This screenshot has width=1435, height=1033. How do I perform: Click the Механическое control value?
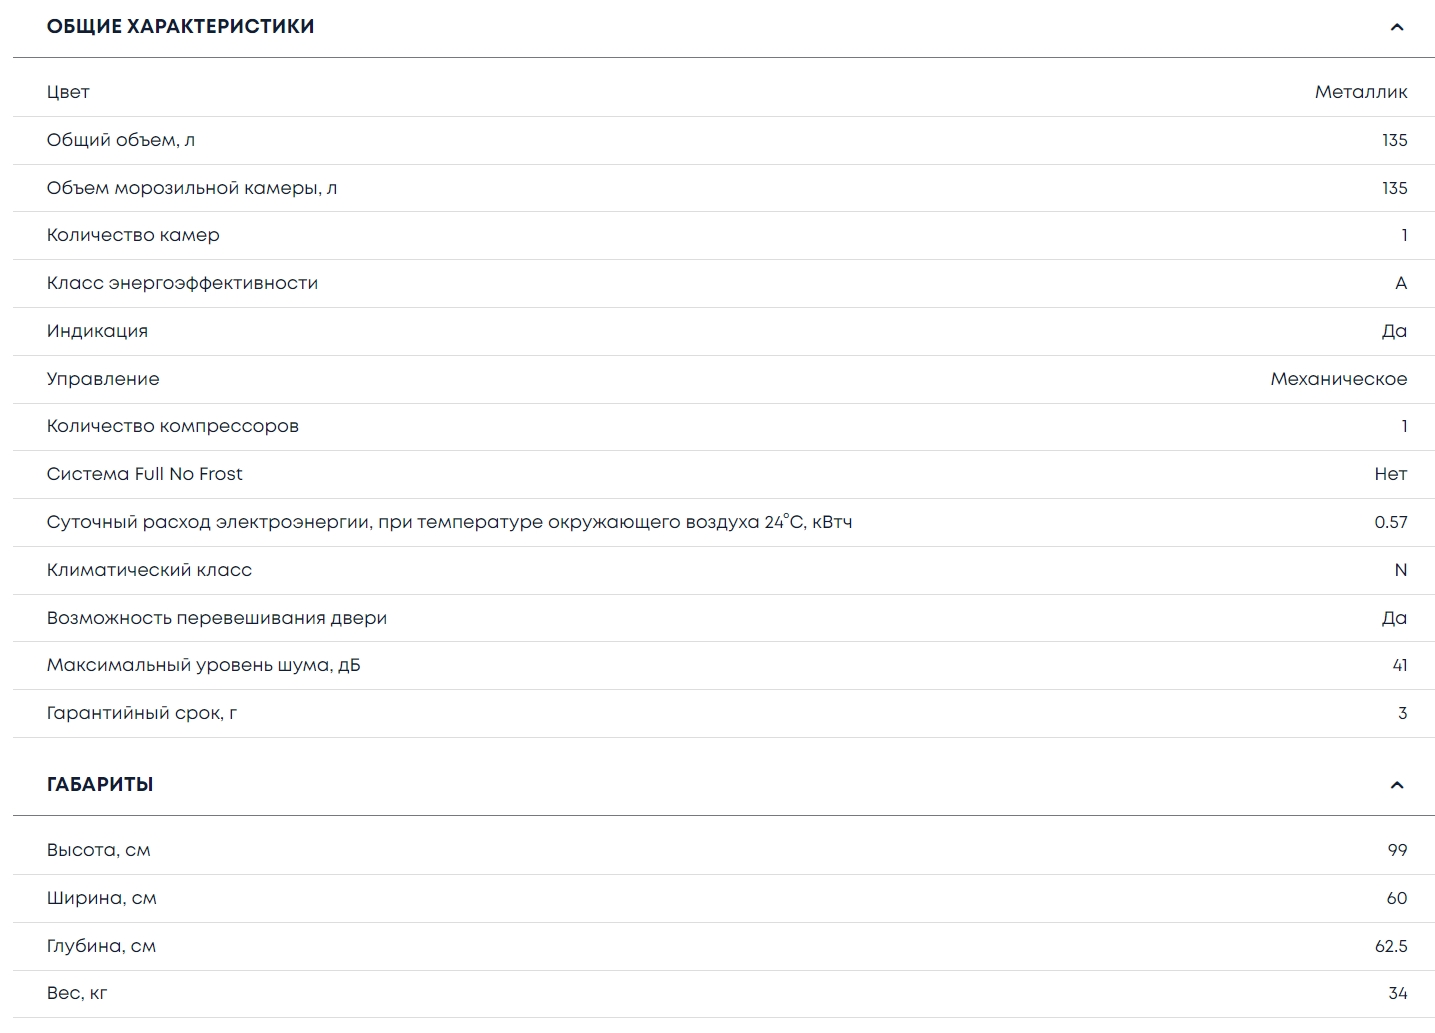pyautogui.click(x=1338, y=379)
